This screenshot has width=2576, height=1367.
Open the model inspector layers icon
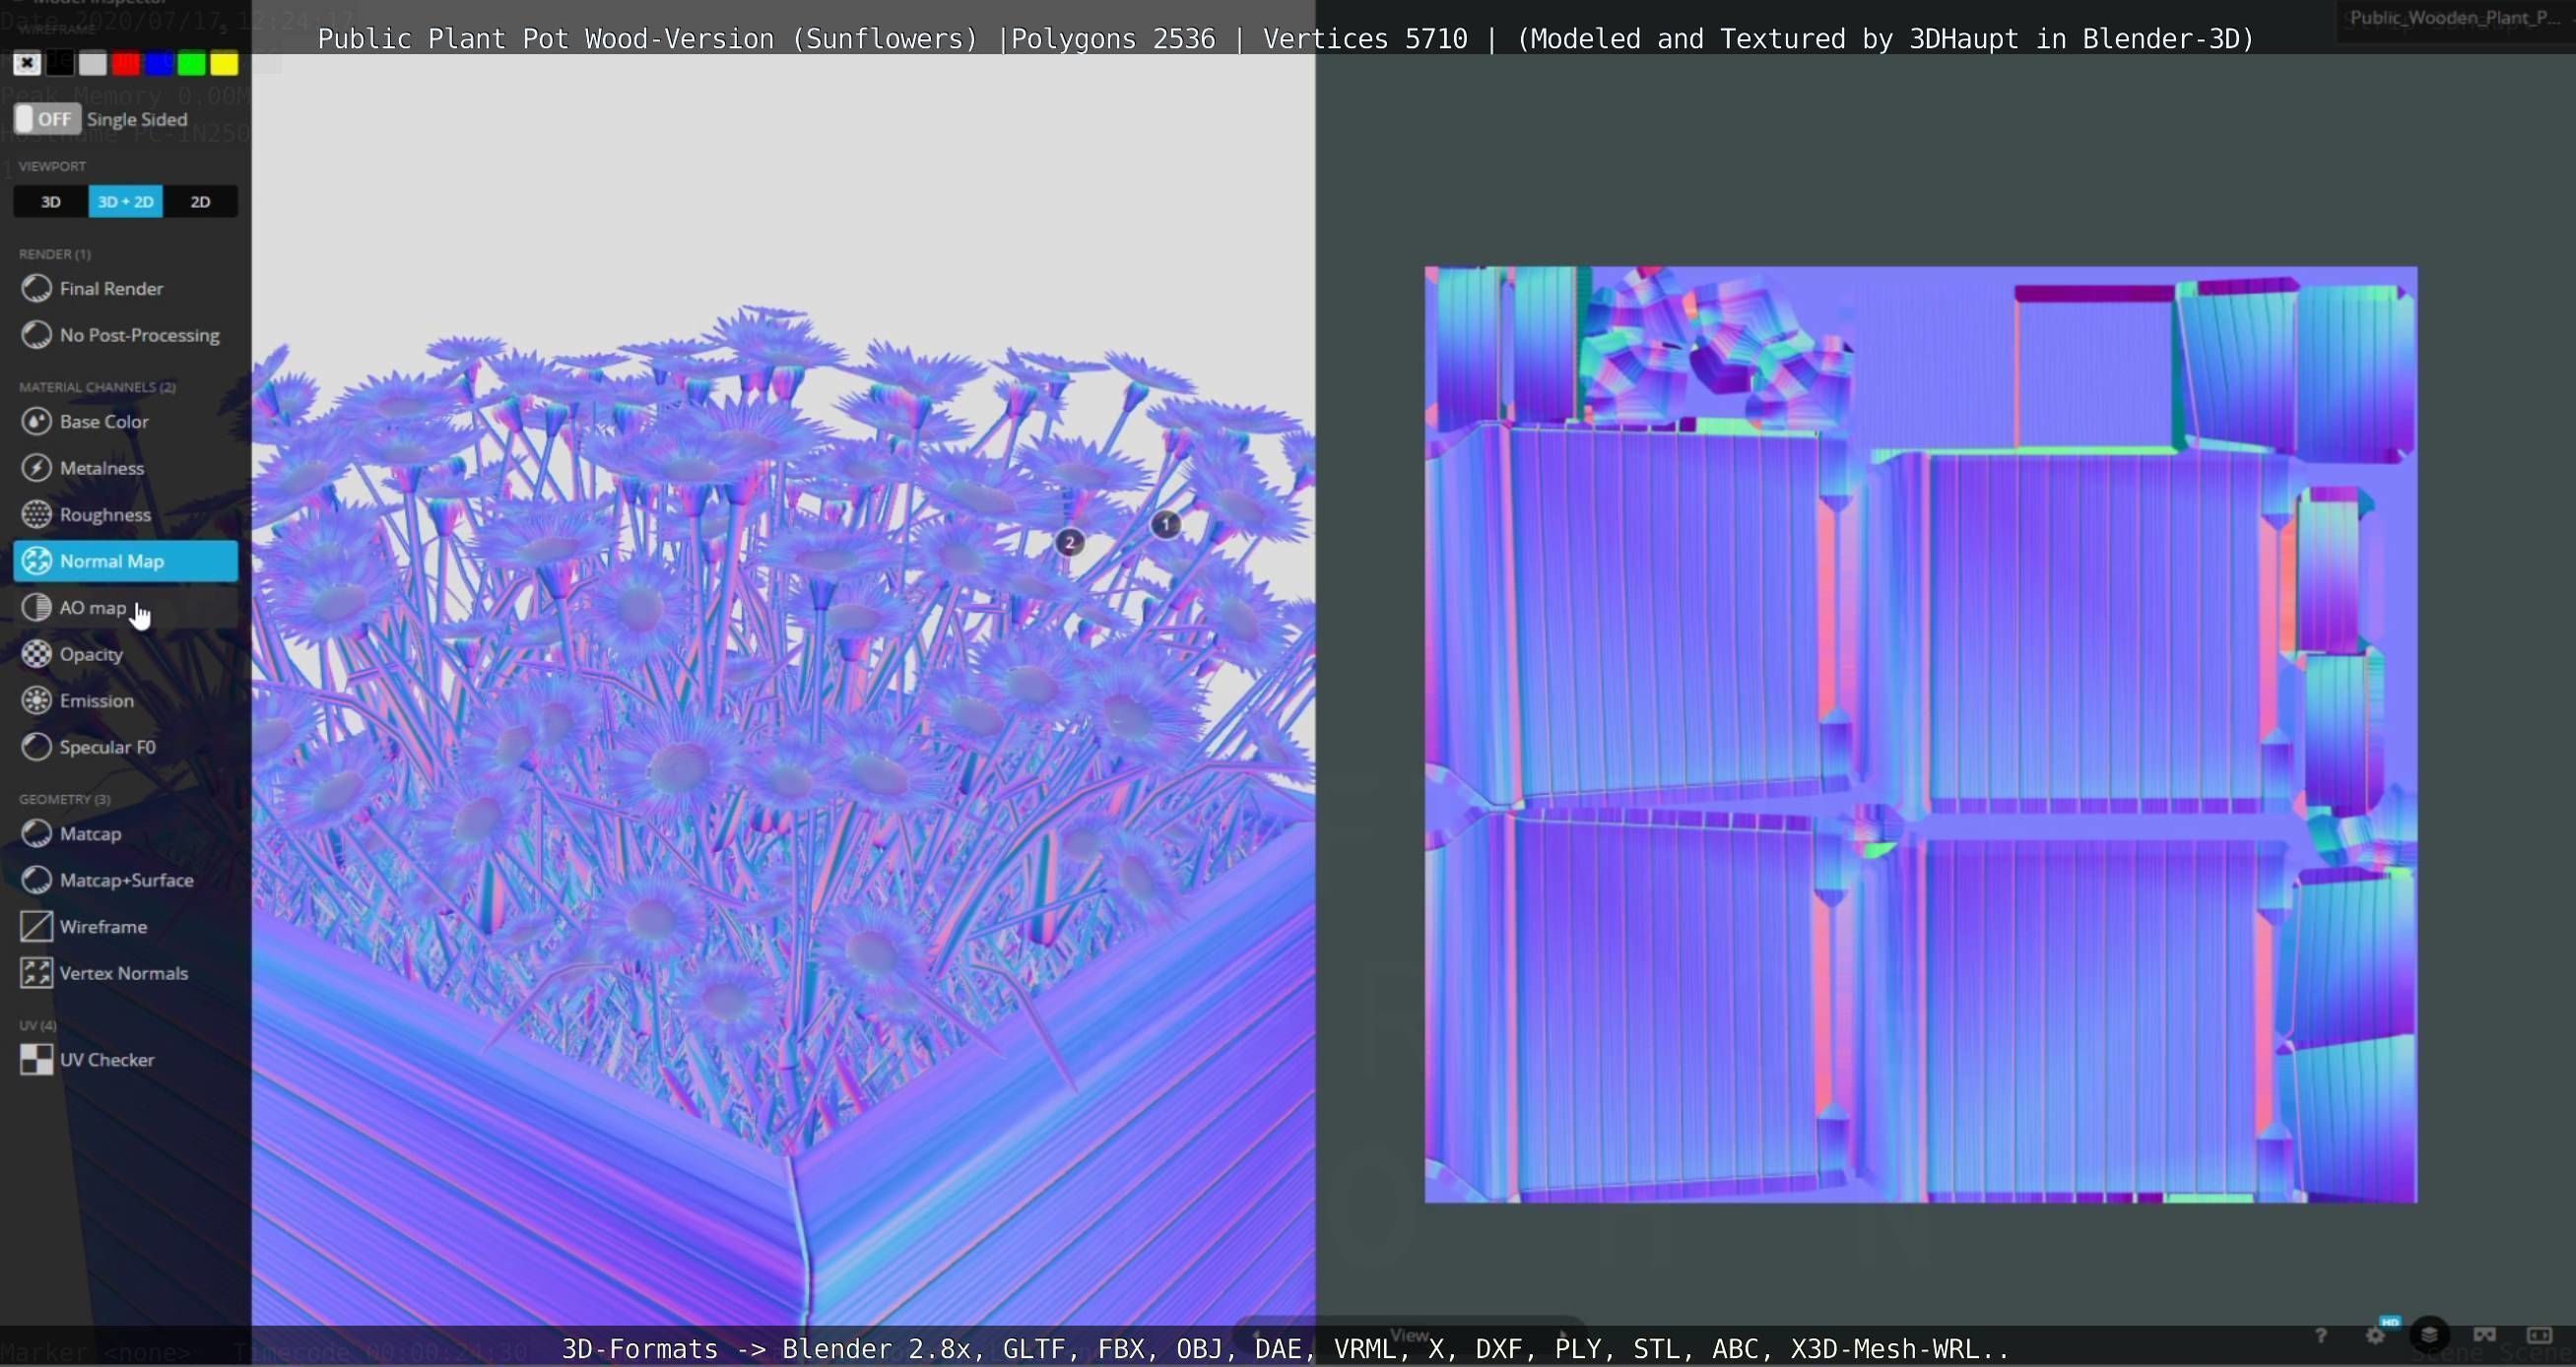(x=2429, y=1335)
